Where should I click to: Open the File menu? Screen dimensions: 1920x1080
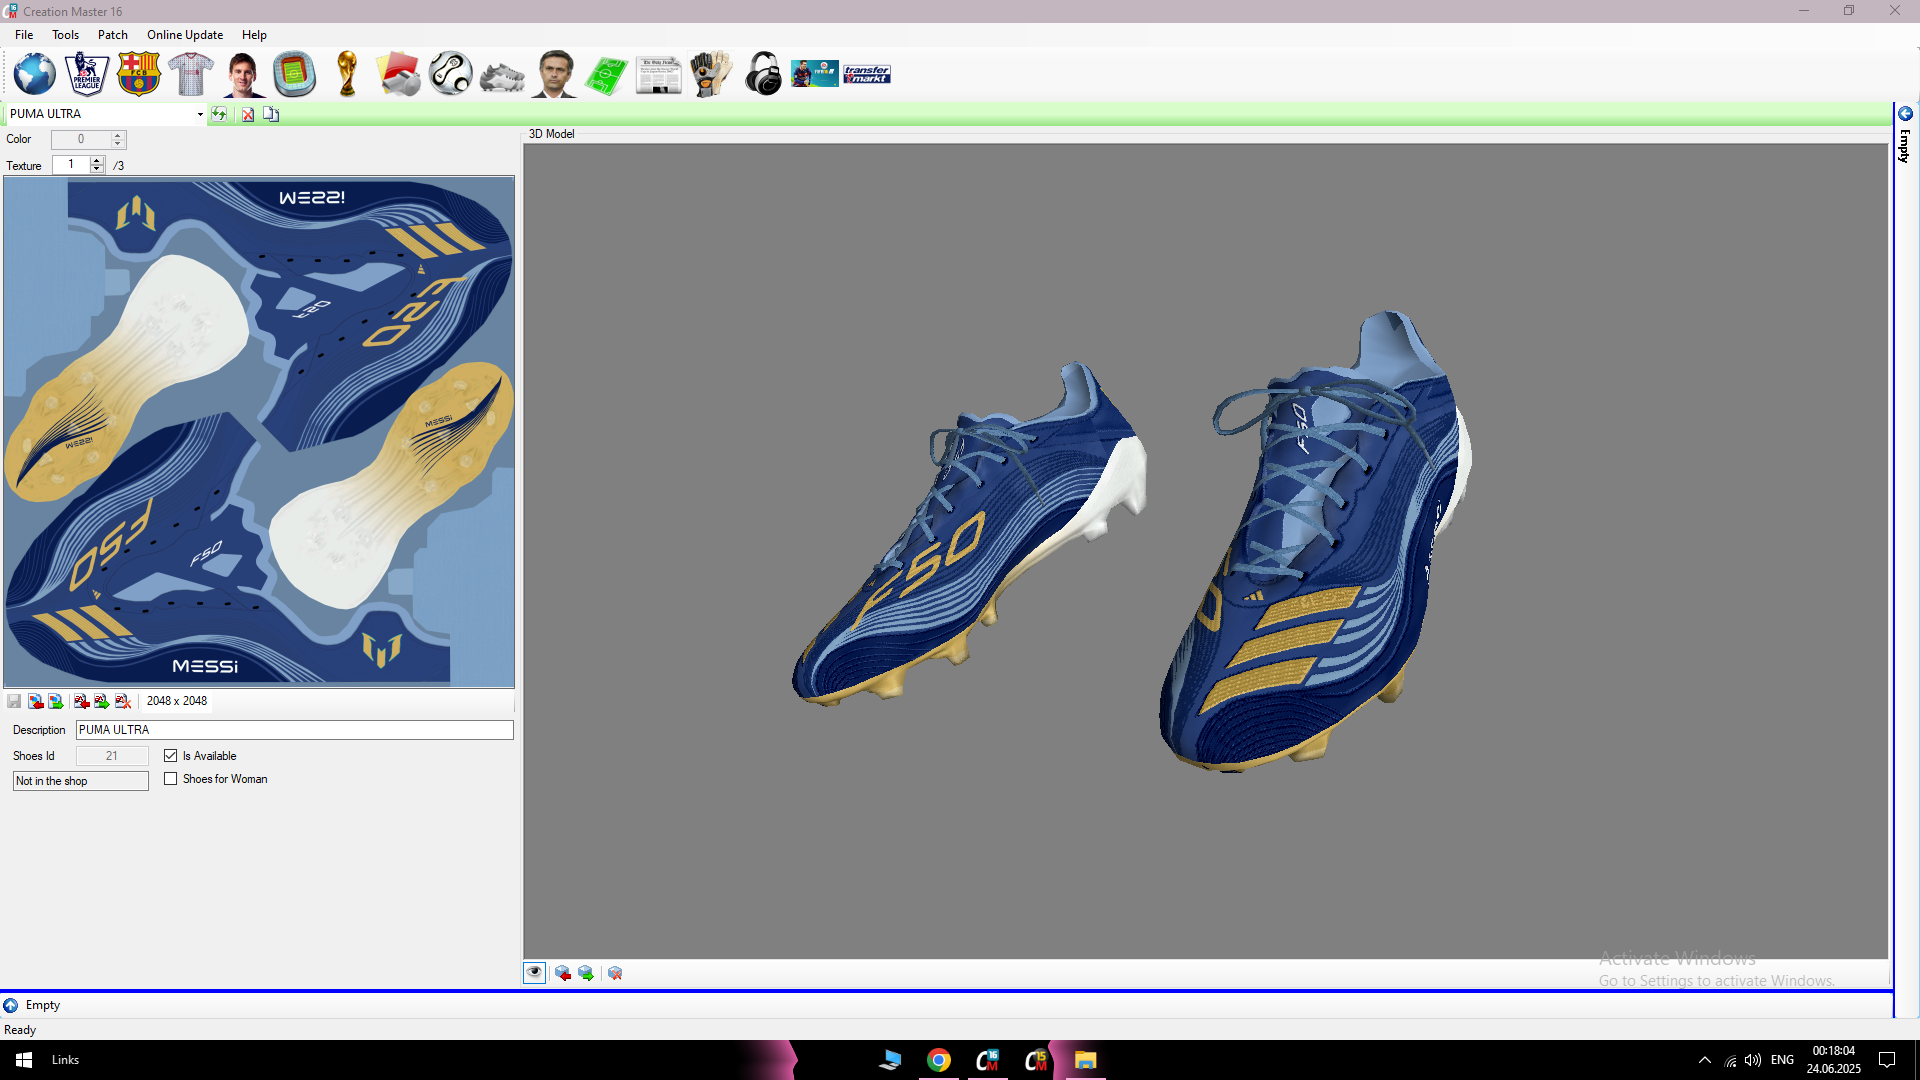(24, 35)
